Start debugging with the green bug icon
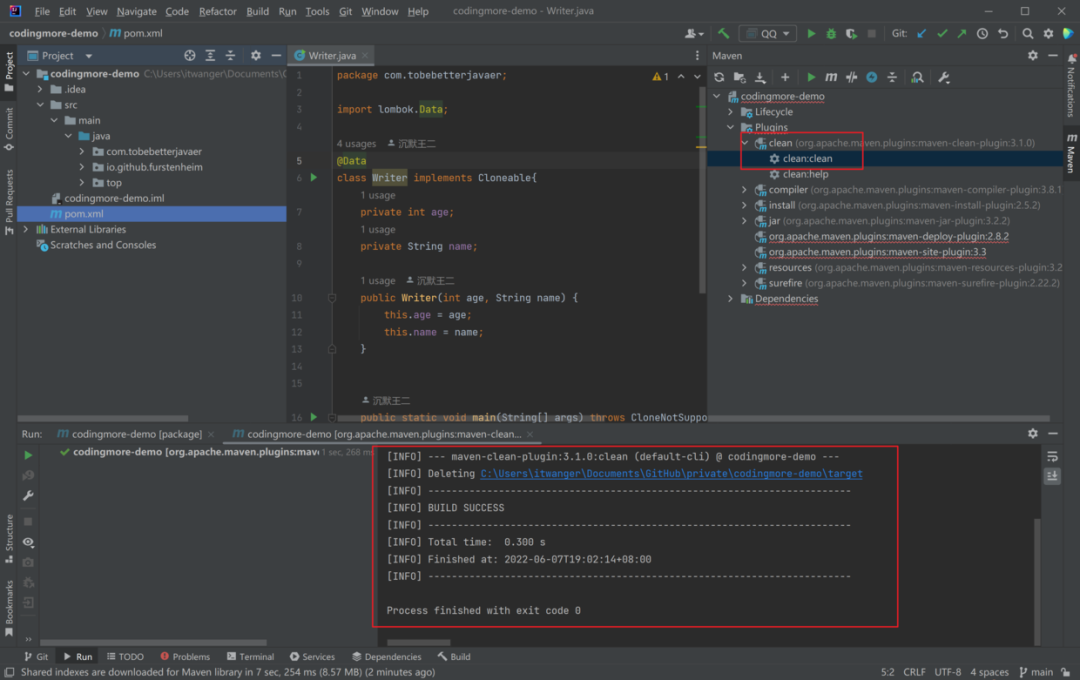1080x680 pixels. click(x=831, y=33)
